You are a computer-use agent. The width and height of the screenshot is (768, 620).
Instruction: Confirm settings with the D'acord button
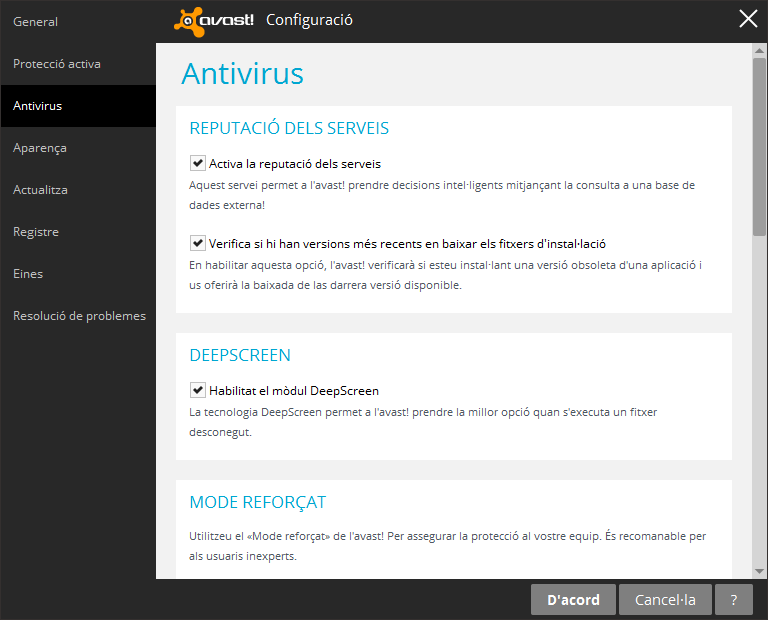point(573,599)
